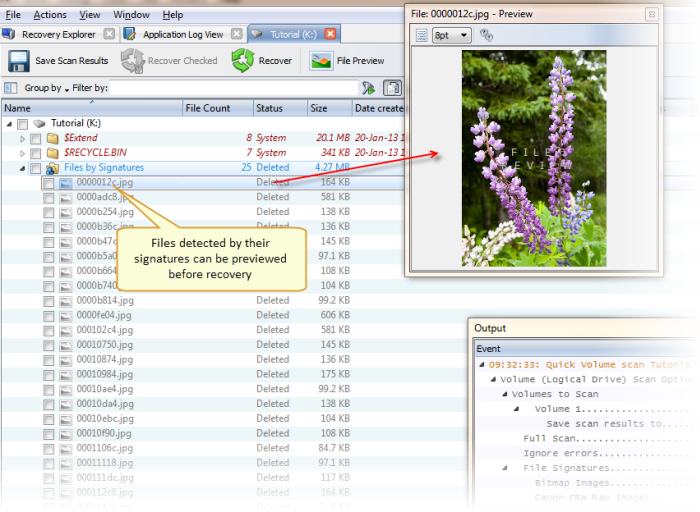Click the Group by panel icon
The height and width of the screenshot is (512, 700).
coord(12,88)
